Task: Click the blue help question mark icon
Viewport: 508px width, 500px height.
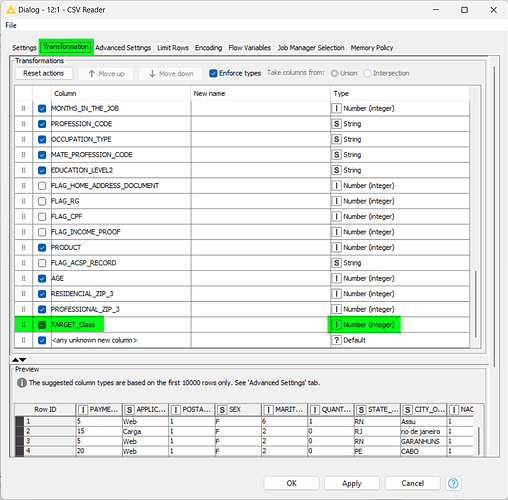Action: pos(453,483)
